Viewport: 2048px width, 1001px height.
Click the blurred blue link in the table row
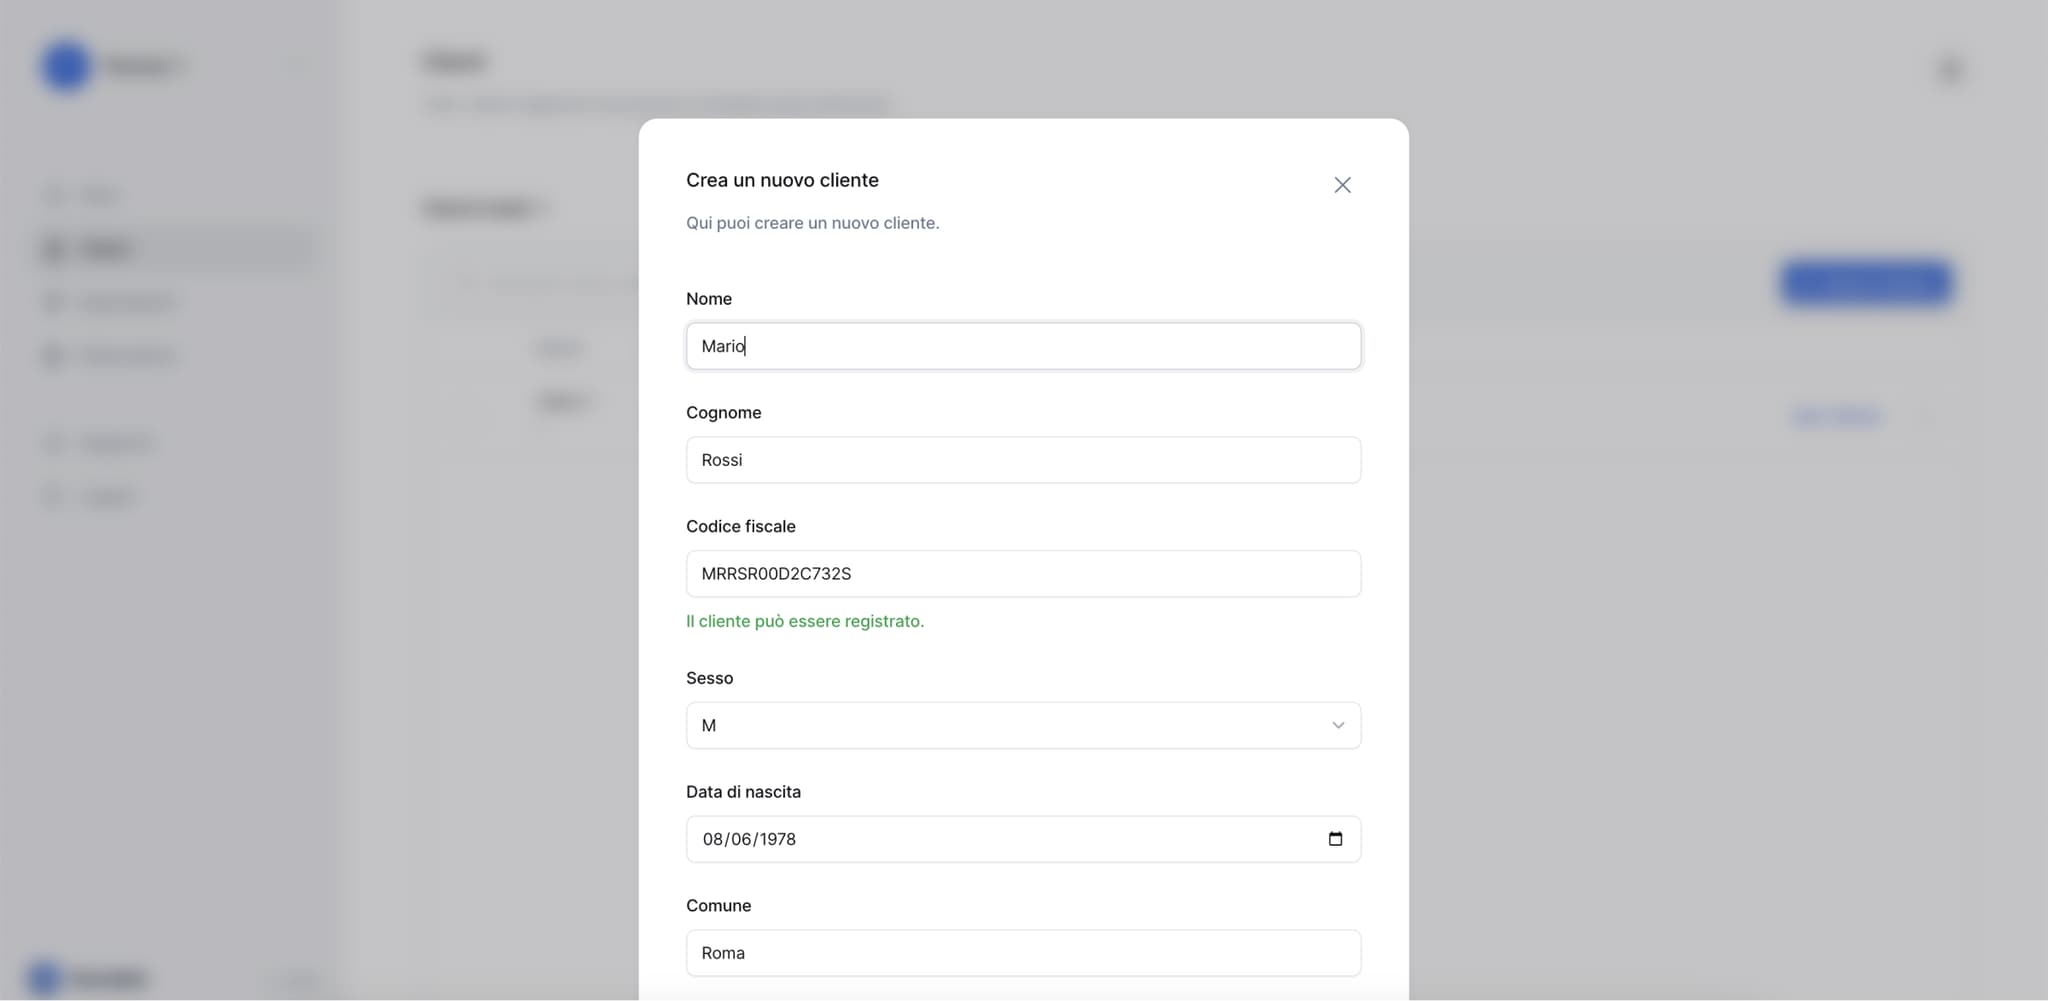point(1836,415)
